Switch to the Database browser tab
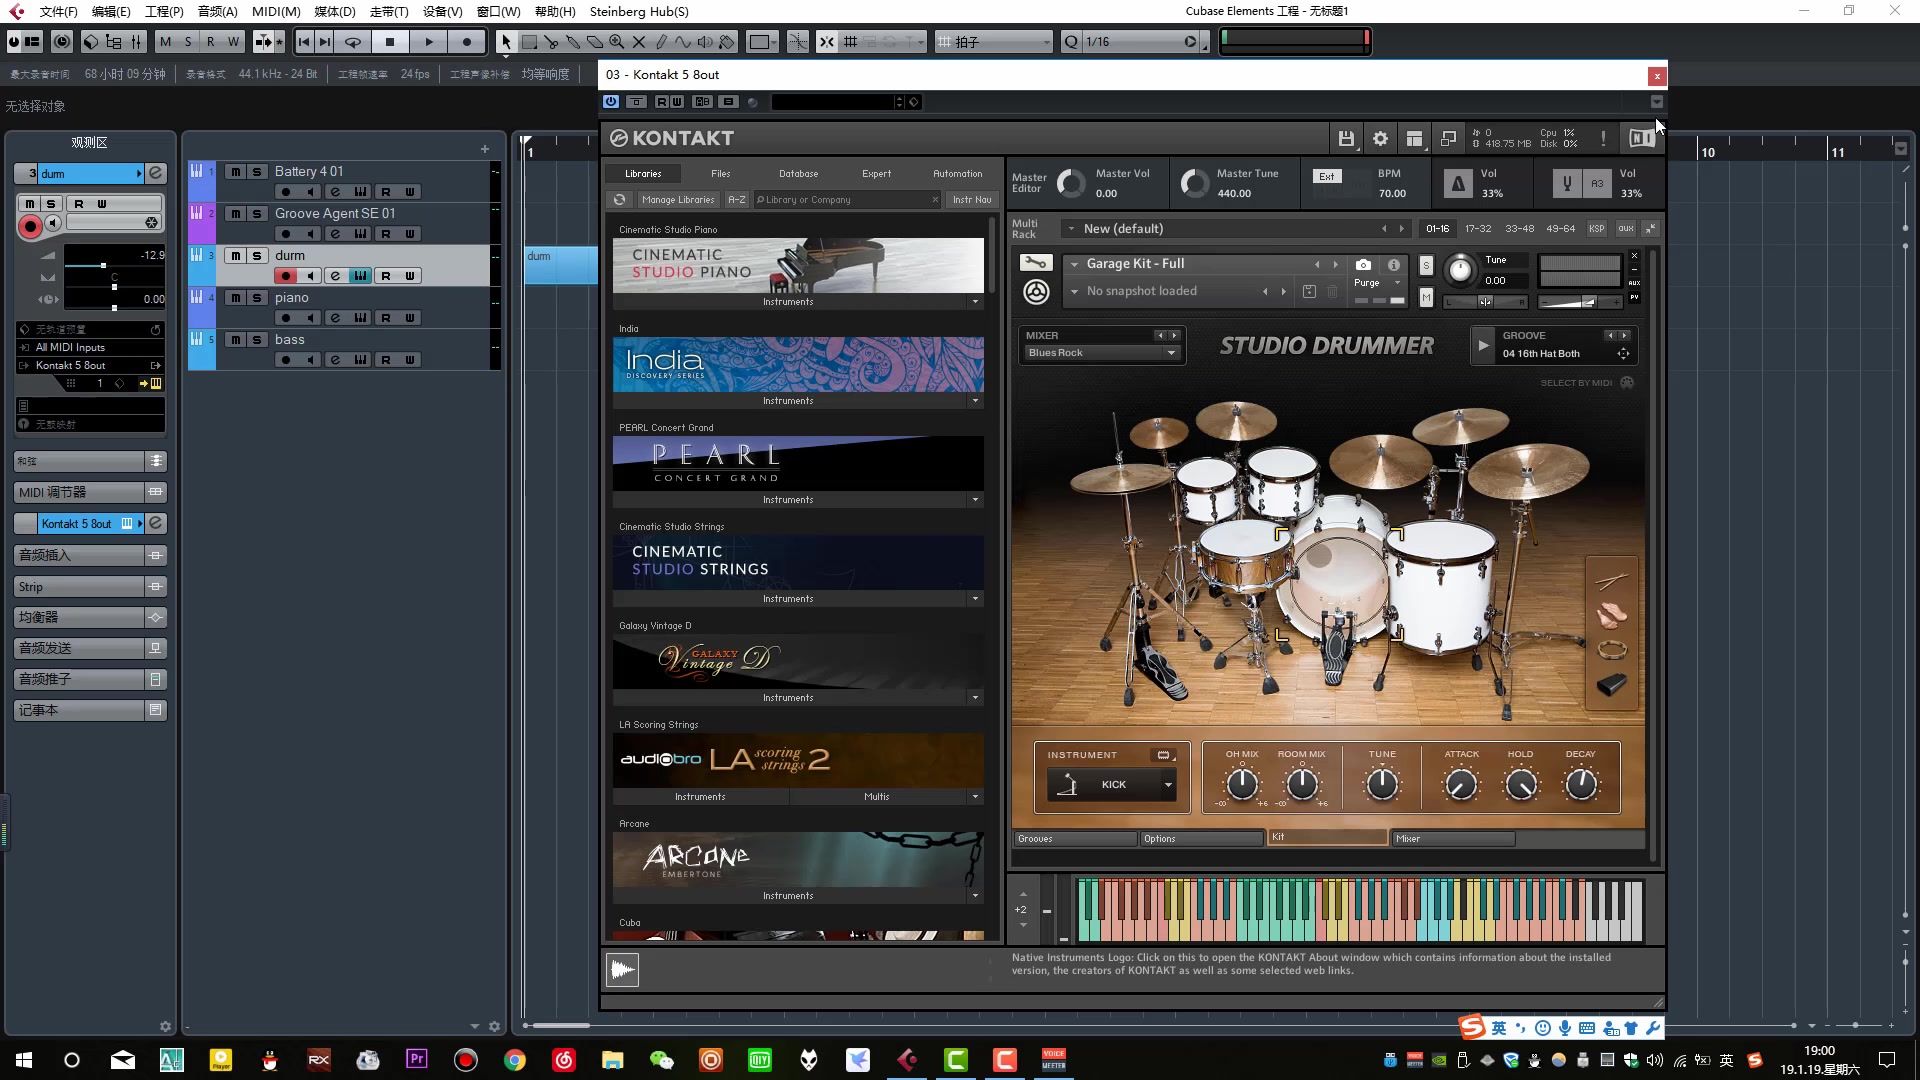The image size is (1920, 1080). click(798, 174)
